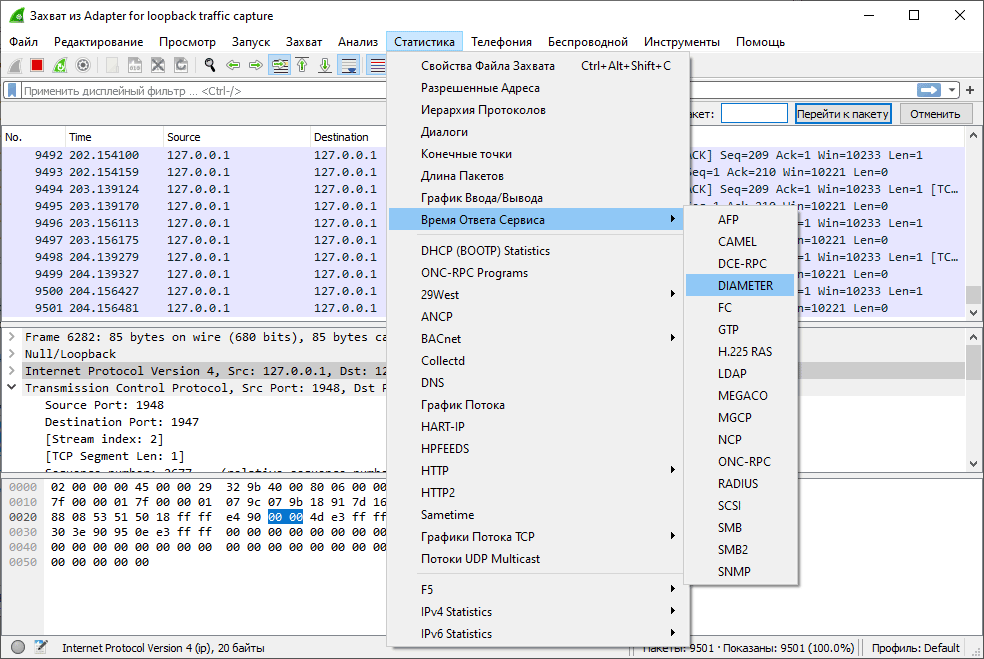Open capture file comment notepad icon
This screenshot has height=659, width=984.
pos(41,647)
